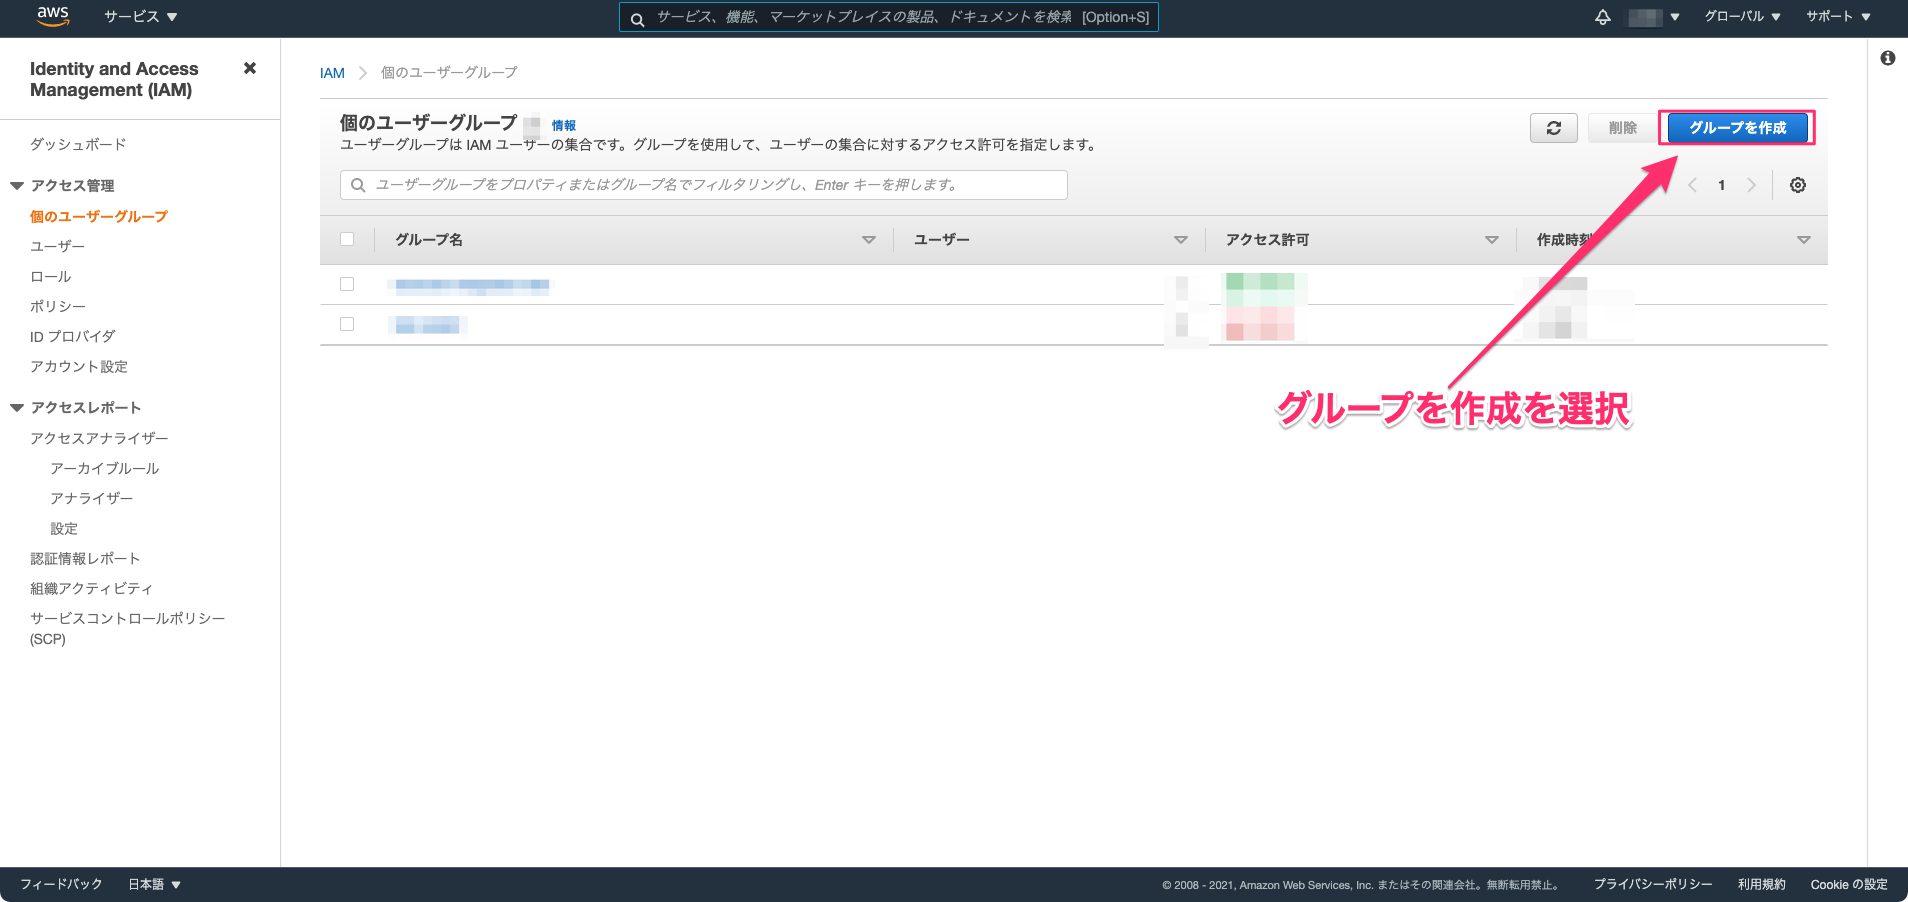Open the サービス dropdown menu

pyautogui.click(x=141, y=17)
